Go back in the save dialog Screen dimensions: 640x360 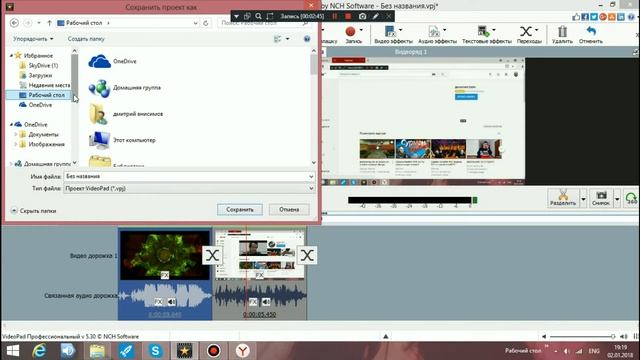click(x=14, y=23)
